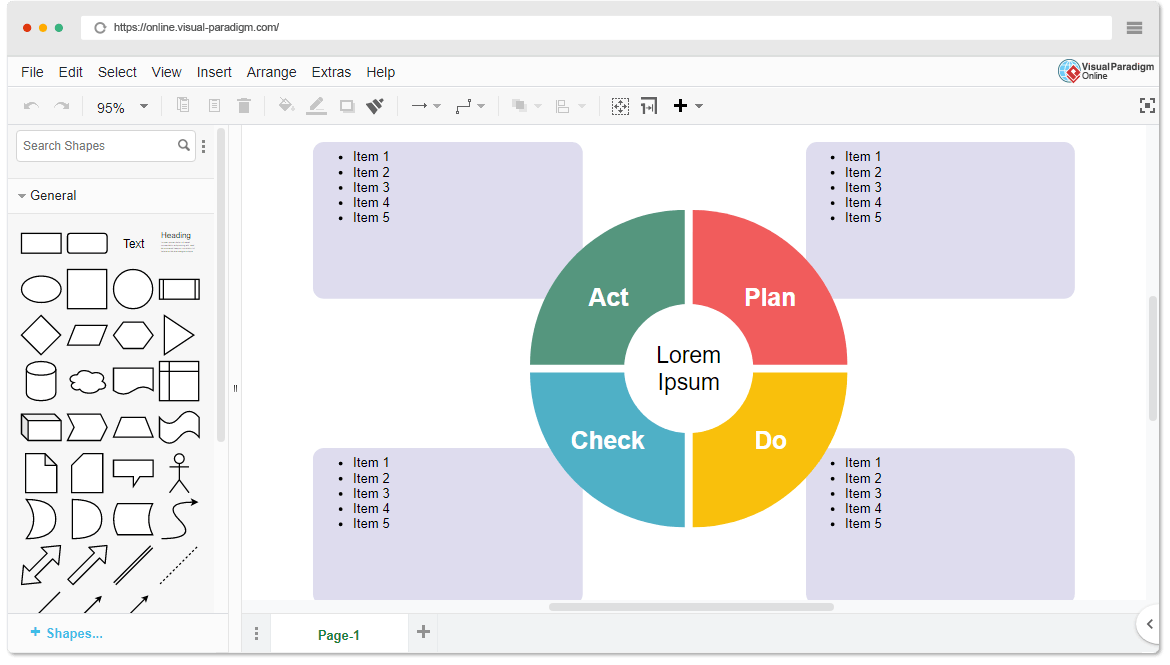1170x665 pixels.
Task: Select the green Act segment
Action: point(609,290)
